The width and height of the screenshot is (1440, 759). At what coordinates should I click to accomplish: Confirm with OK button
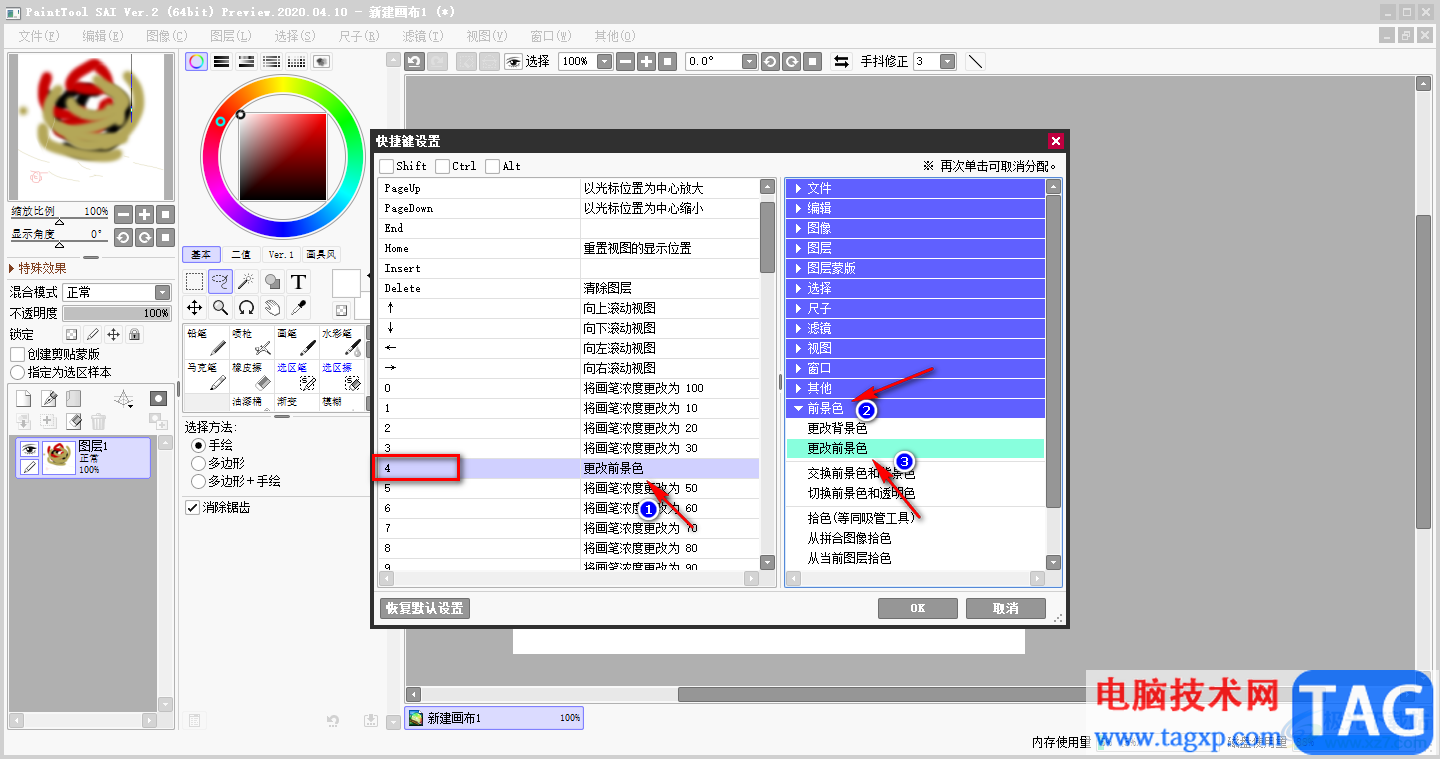(918, 608)
